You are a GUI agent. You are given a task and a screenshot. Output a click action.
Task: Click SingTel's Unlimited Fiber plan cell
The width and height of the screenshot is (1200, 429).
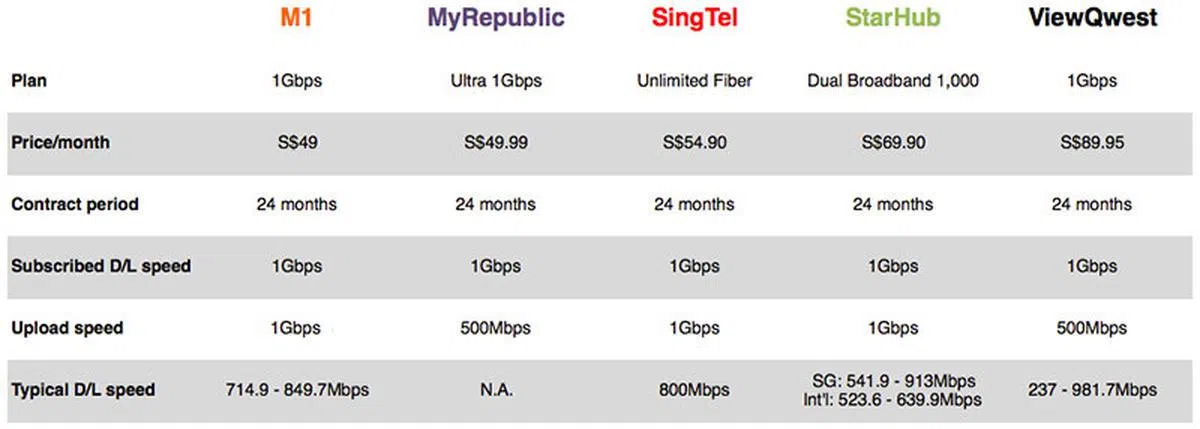point(694,80)
